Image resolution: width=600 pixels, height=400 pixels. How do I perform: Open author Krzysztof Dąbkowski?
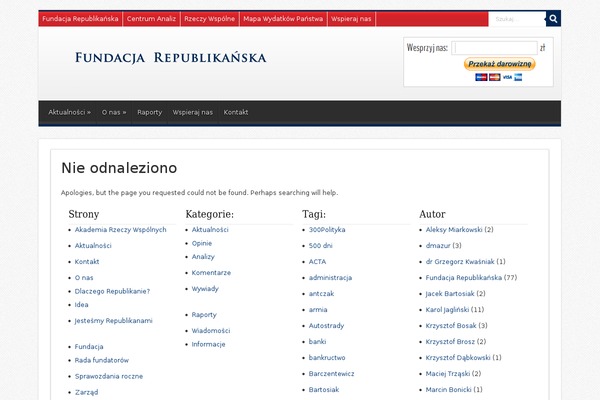(458, 358)
